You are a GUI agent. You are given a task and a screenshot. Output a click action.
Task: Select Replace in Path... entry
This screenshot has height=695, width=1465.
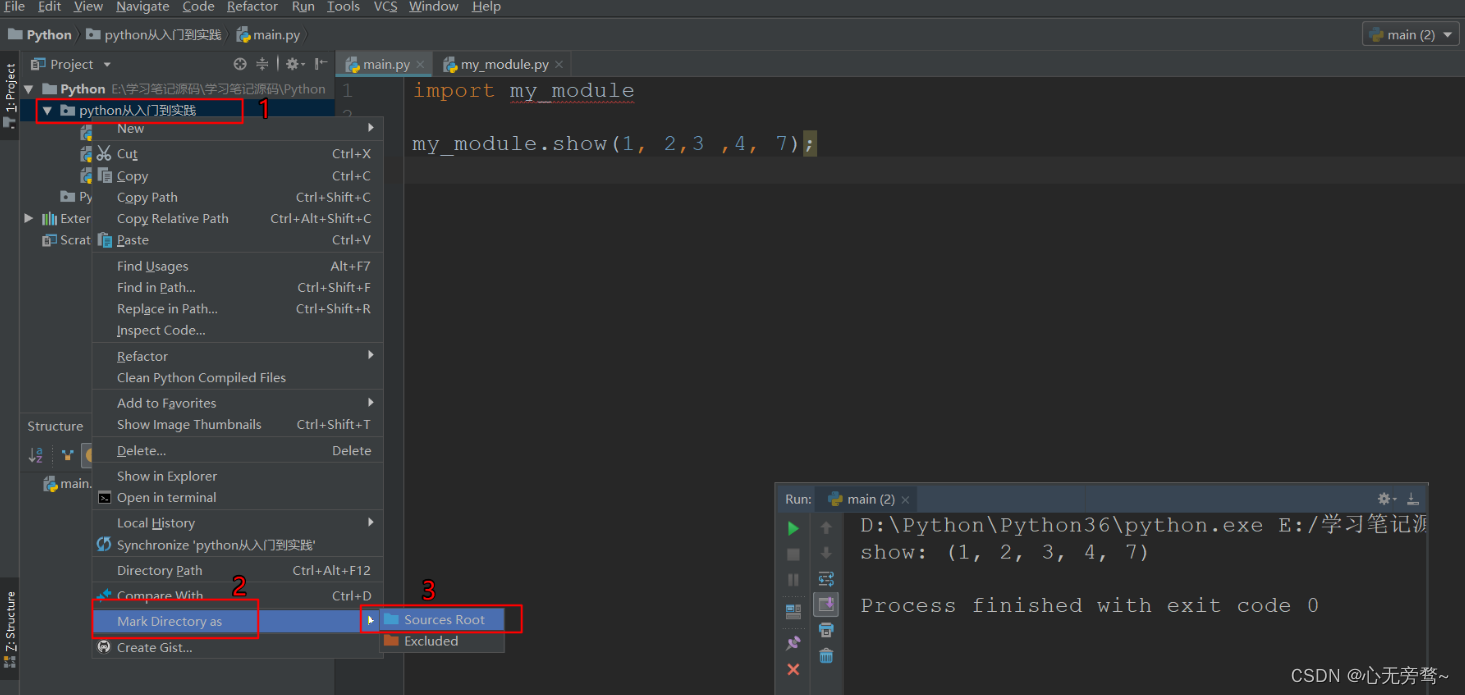pos(238,309)
